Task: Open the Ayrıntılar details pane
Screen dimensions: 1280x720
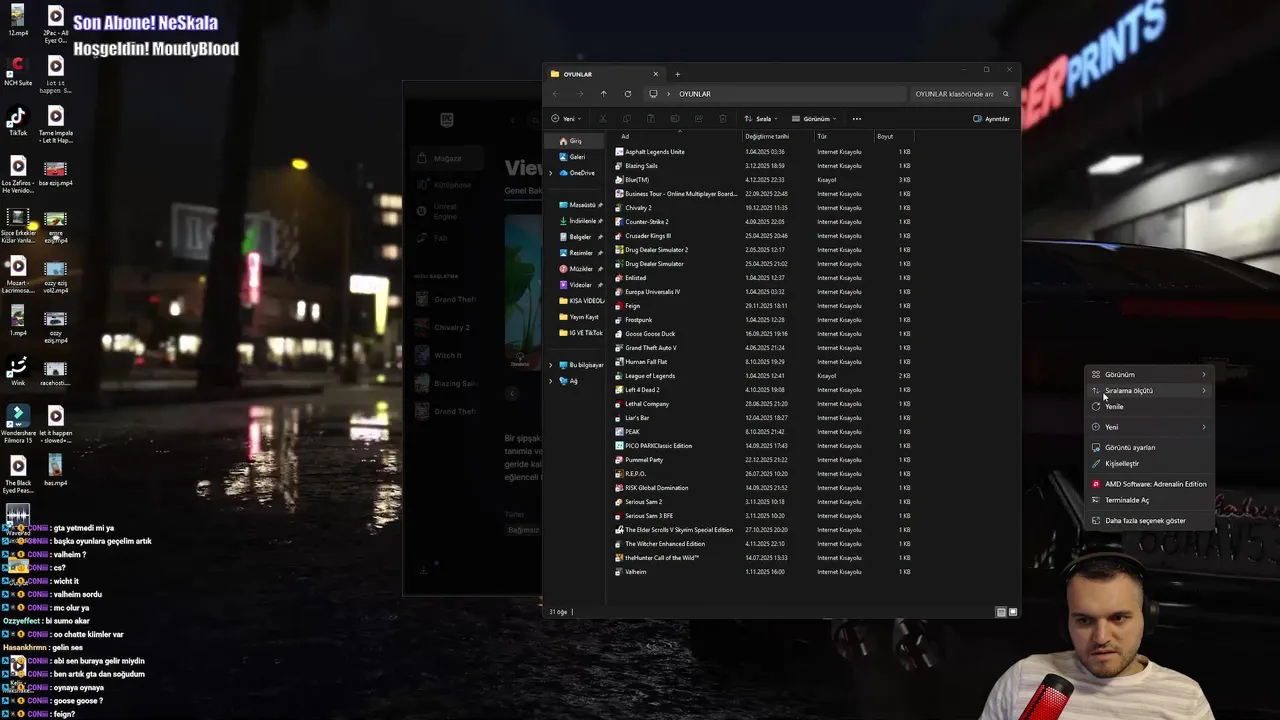Action: click(x=991, y=119)
